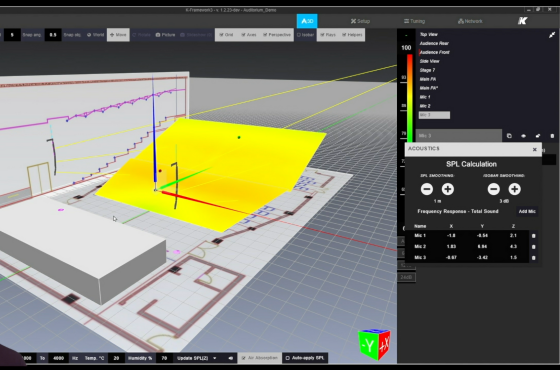Toggle visibility eye icon for Mic 3
This screenshot has width=560, height=370.
[x=523, y=136]
